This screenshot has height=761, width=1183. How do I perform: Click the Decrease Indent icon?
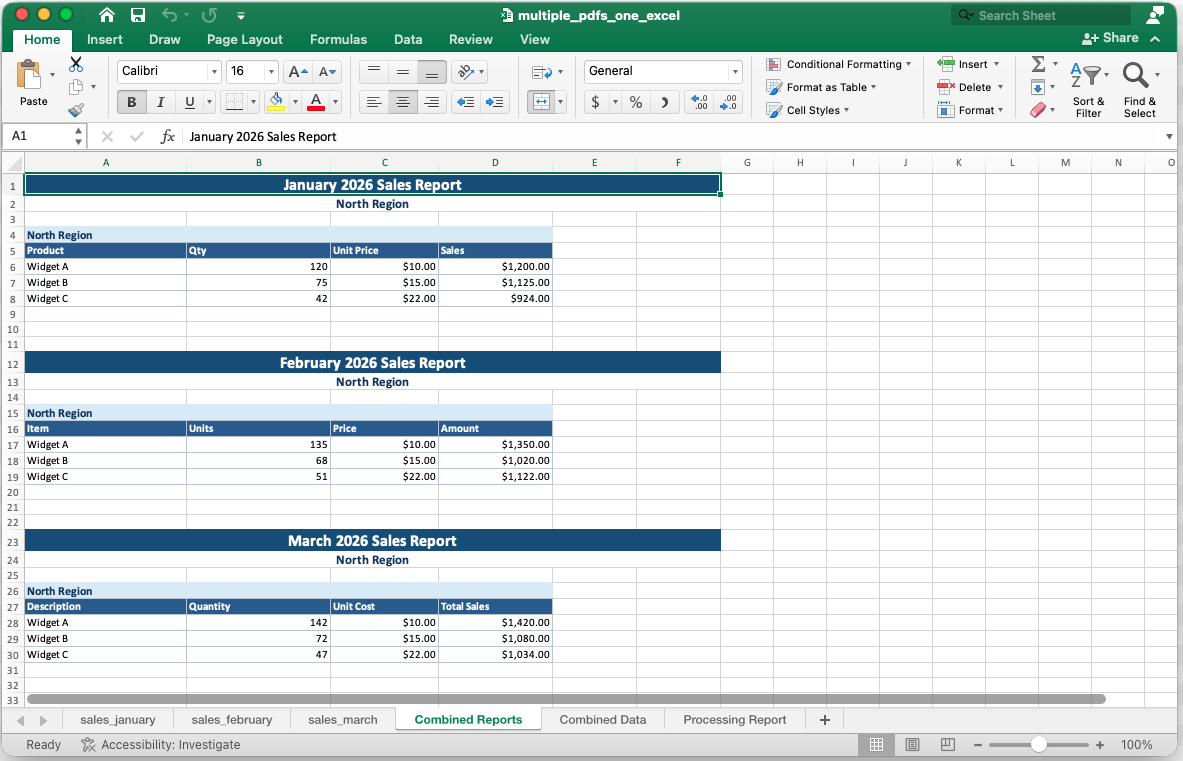466,102
